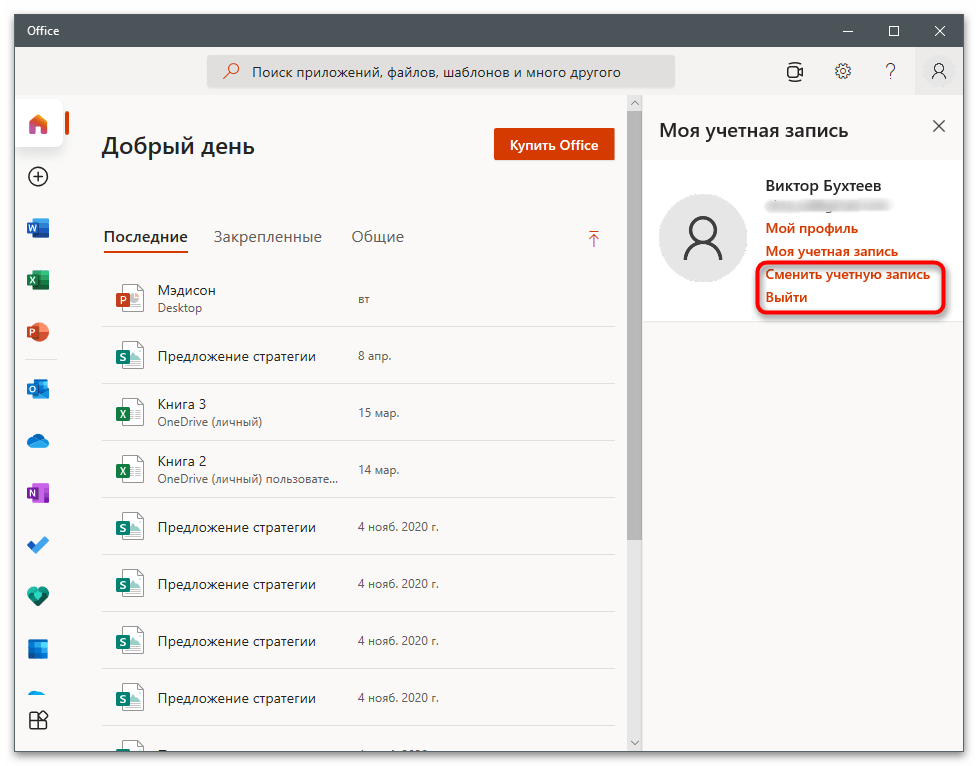This screenshot has height=766, width=978.
Task: Click the large profile avatar picture
Action: pos(703,238)
